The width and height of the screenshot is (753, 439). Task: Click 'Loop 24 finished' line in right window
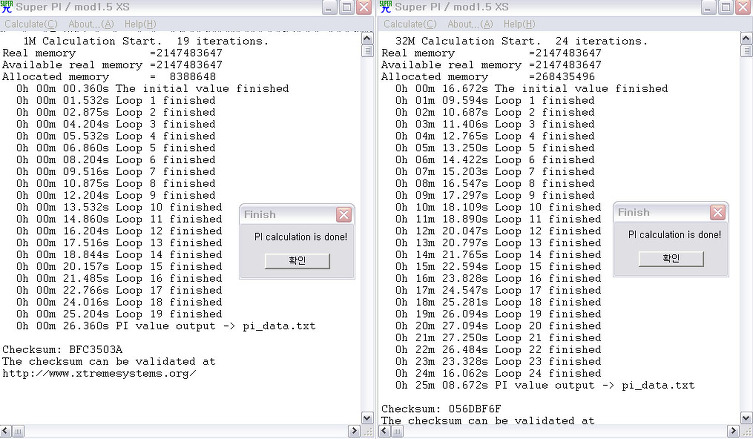click(x=498, y=373)
